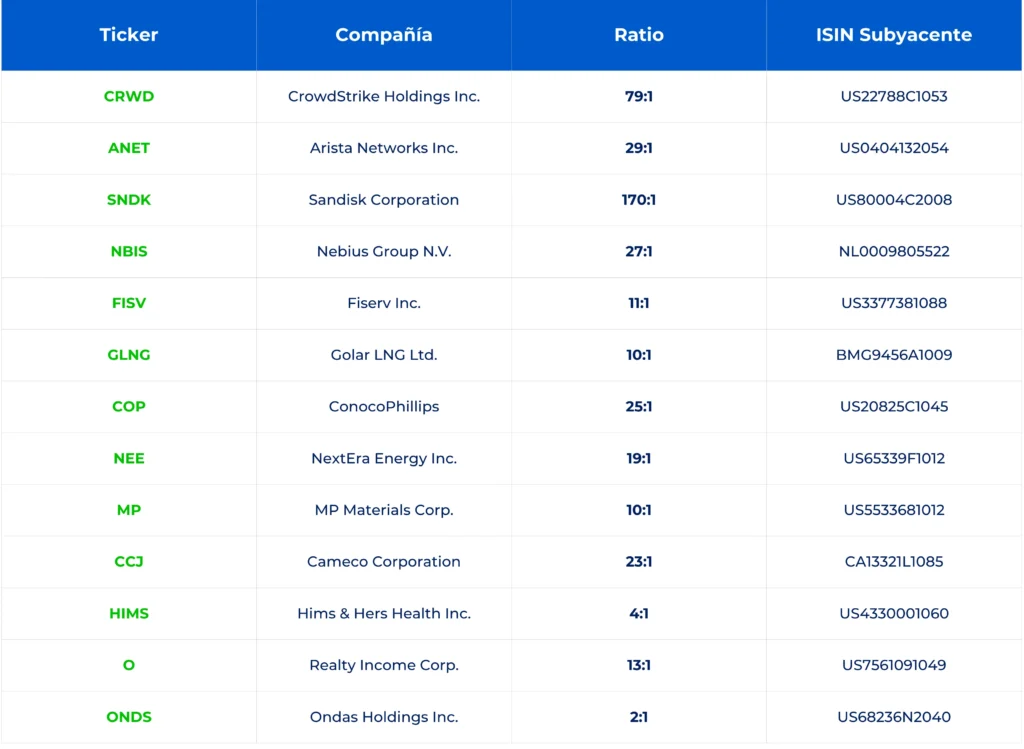
Task: Click ISIN US4330001060
Action: (x=894, y=613)
